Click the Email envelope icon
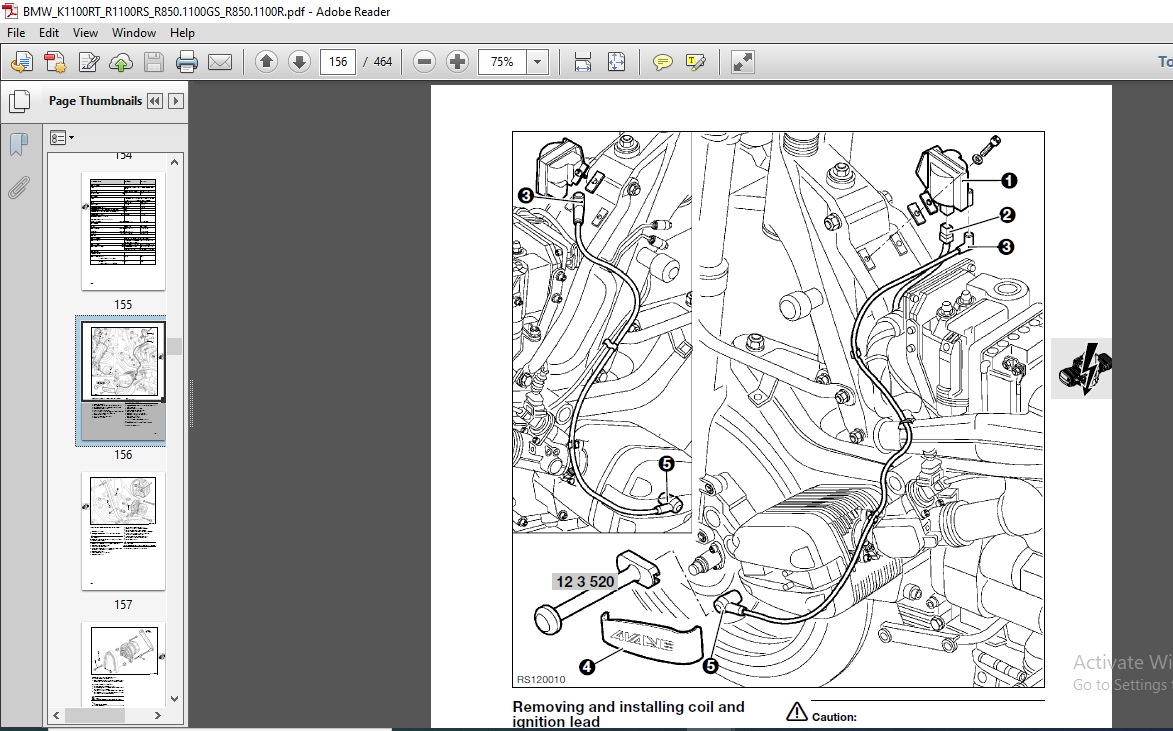Screen dimensions: 1173x731 coord(220,62)
